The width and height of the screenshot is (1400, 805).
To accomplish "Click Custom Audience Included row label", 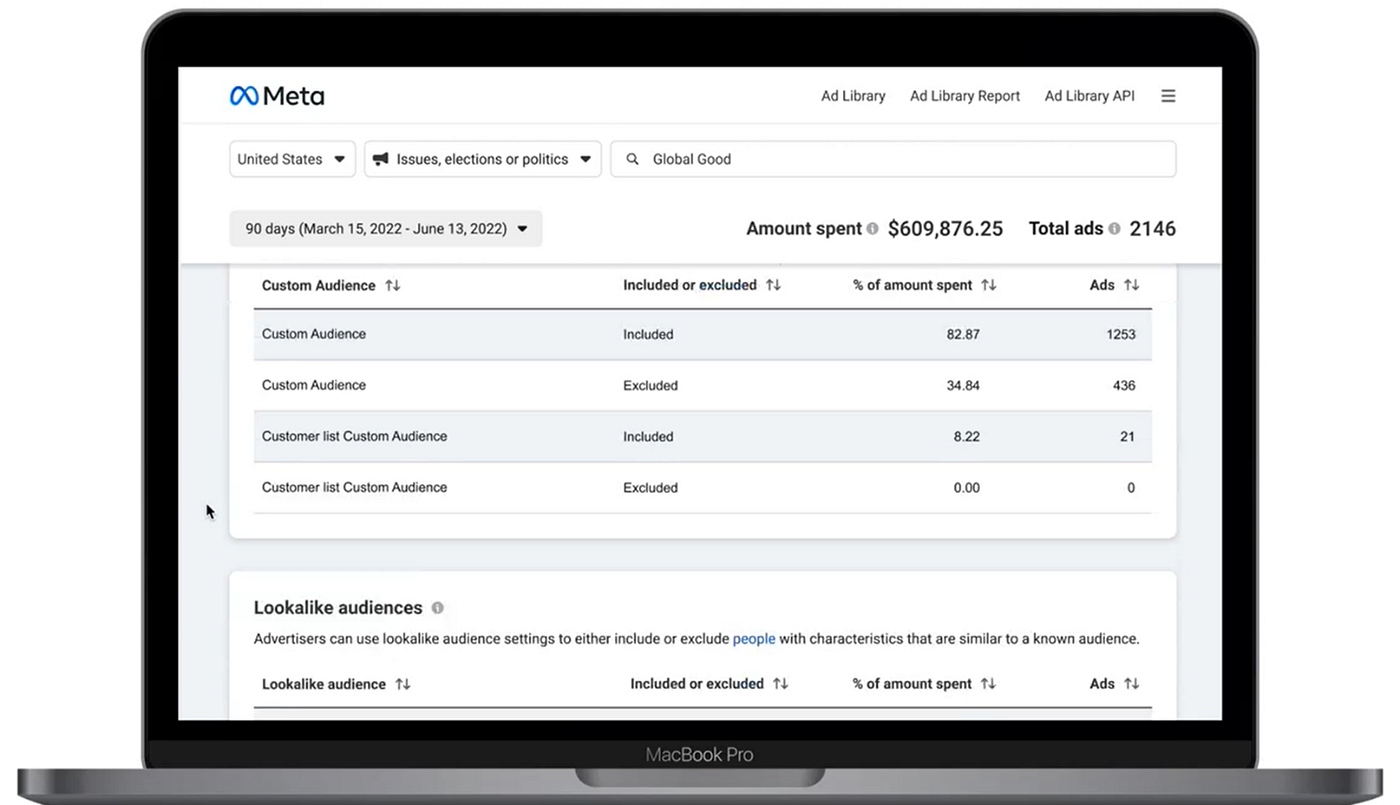I will click(x=314, y=334).
